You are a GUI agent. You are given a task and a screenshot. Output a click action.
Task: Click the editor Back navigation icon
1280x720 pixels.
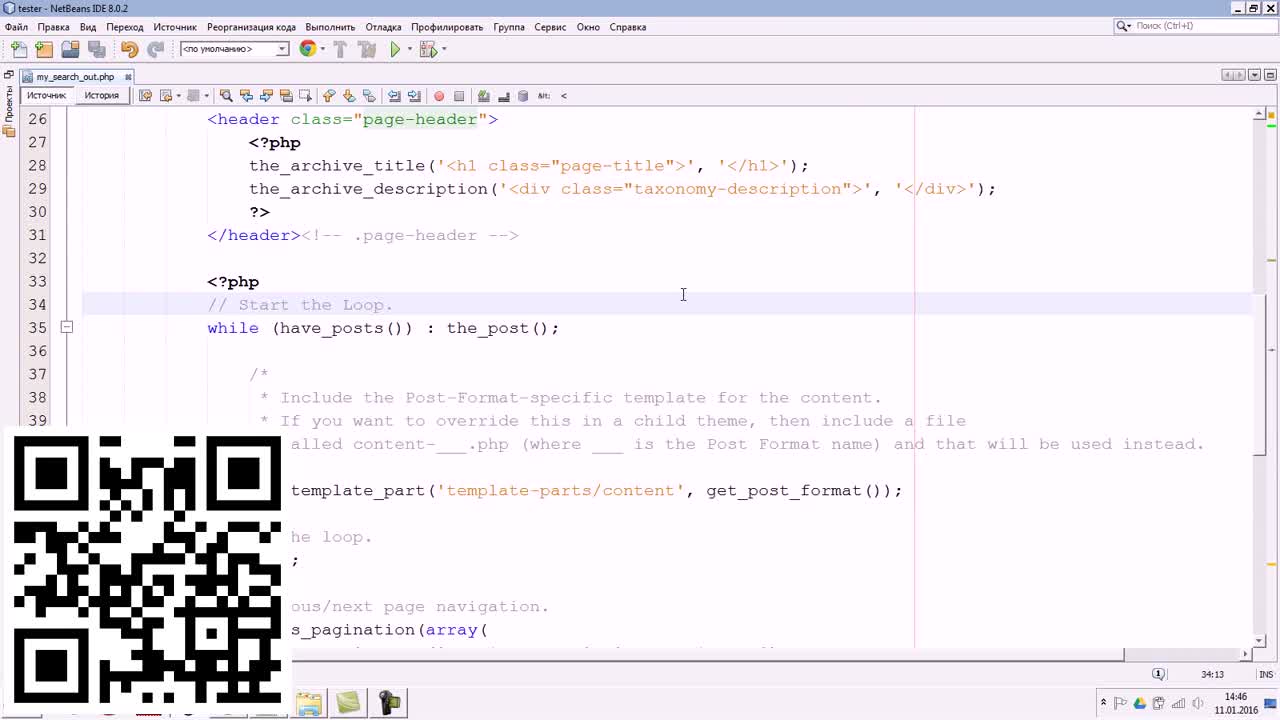pyautogui.click(x=167, y=96)
